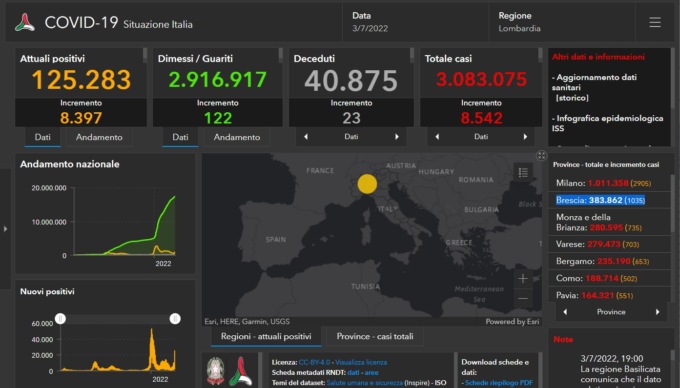Open Infografica epidemiologica ISS link

tap(607, 123)
